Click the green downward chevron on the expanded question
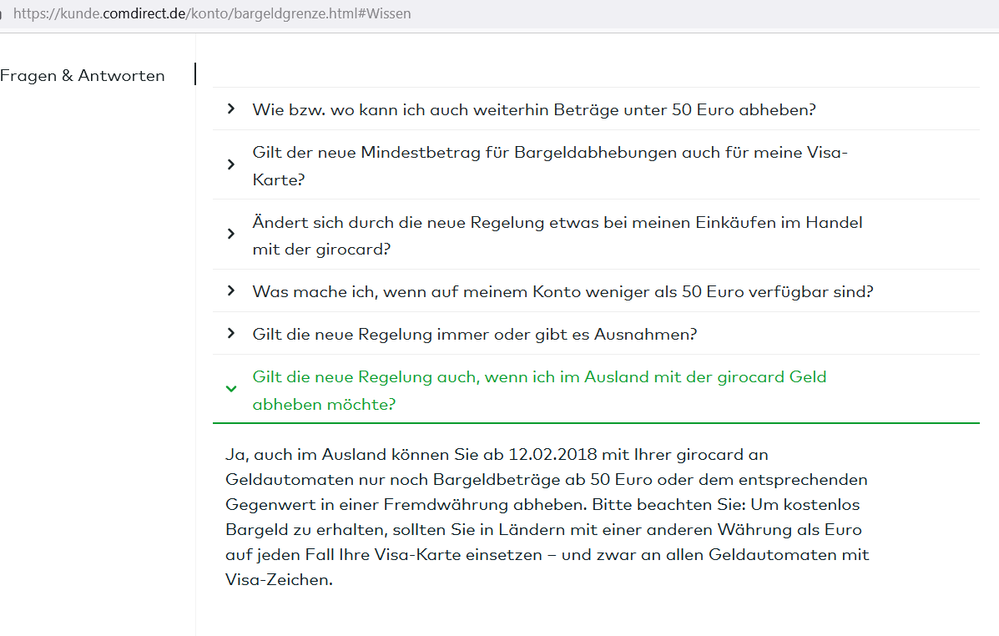 pos(231,390)
